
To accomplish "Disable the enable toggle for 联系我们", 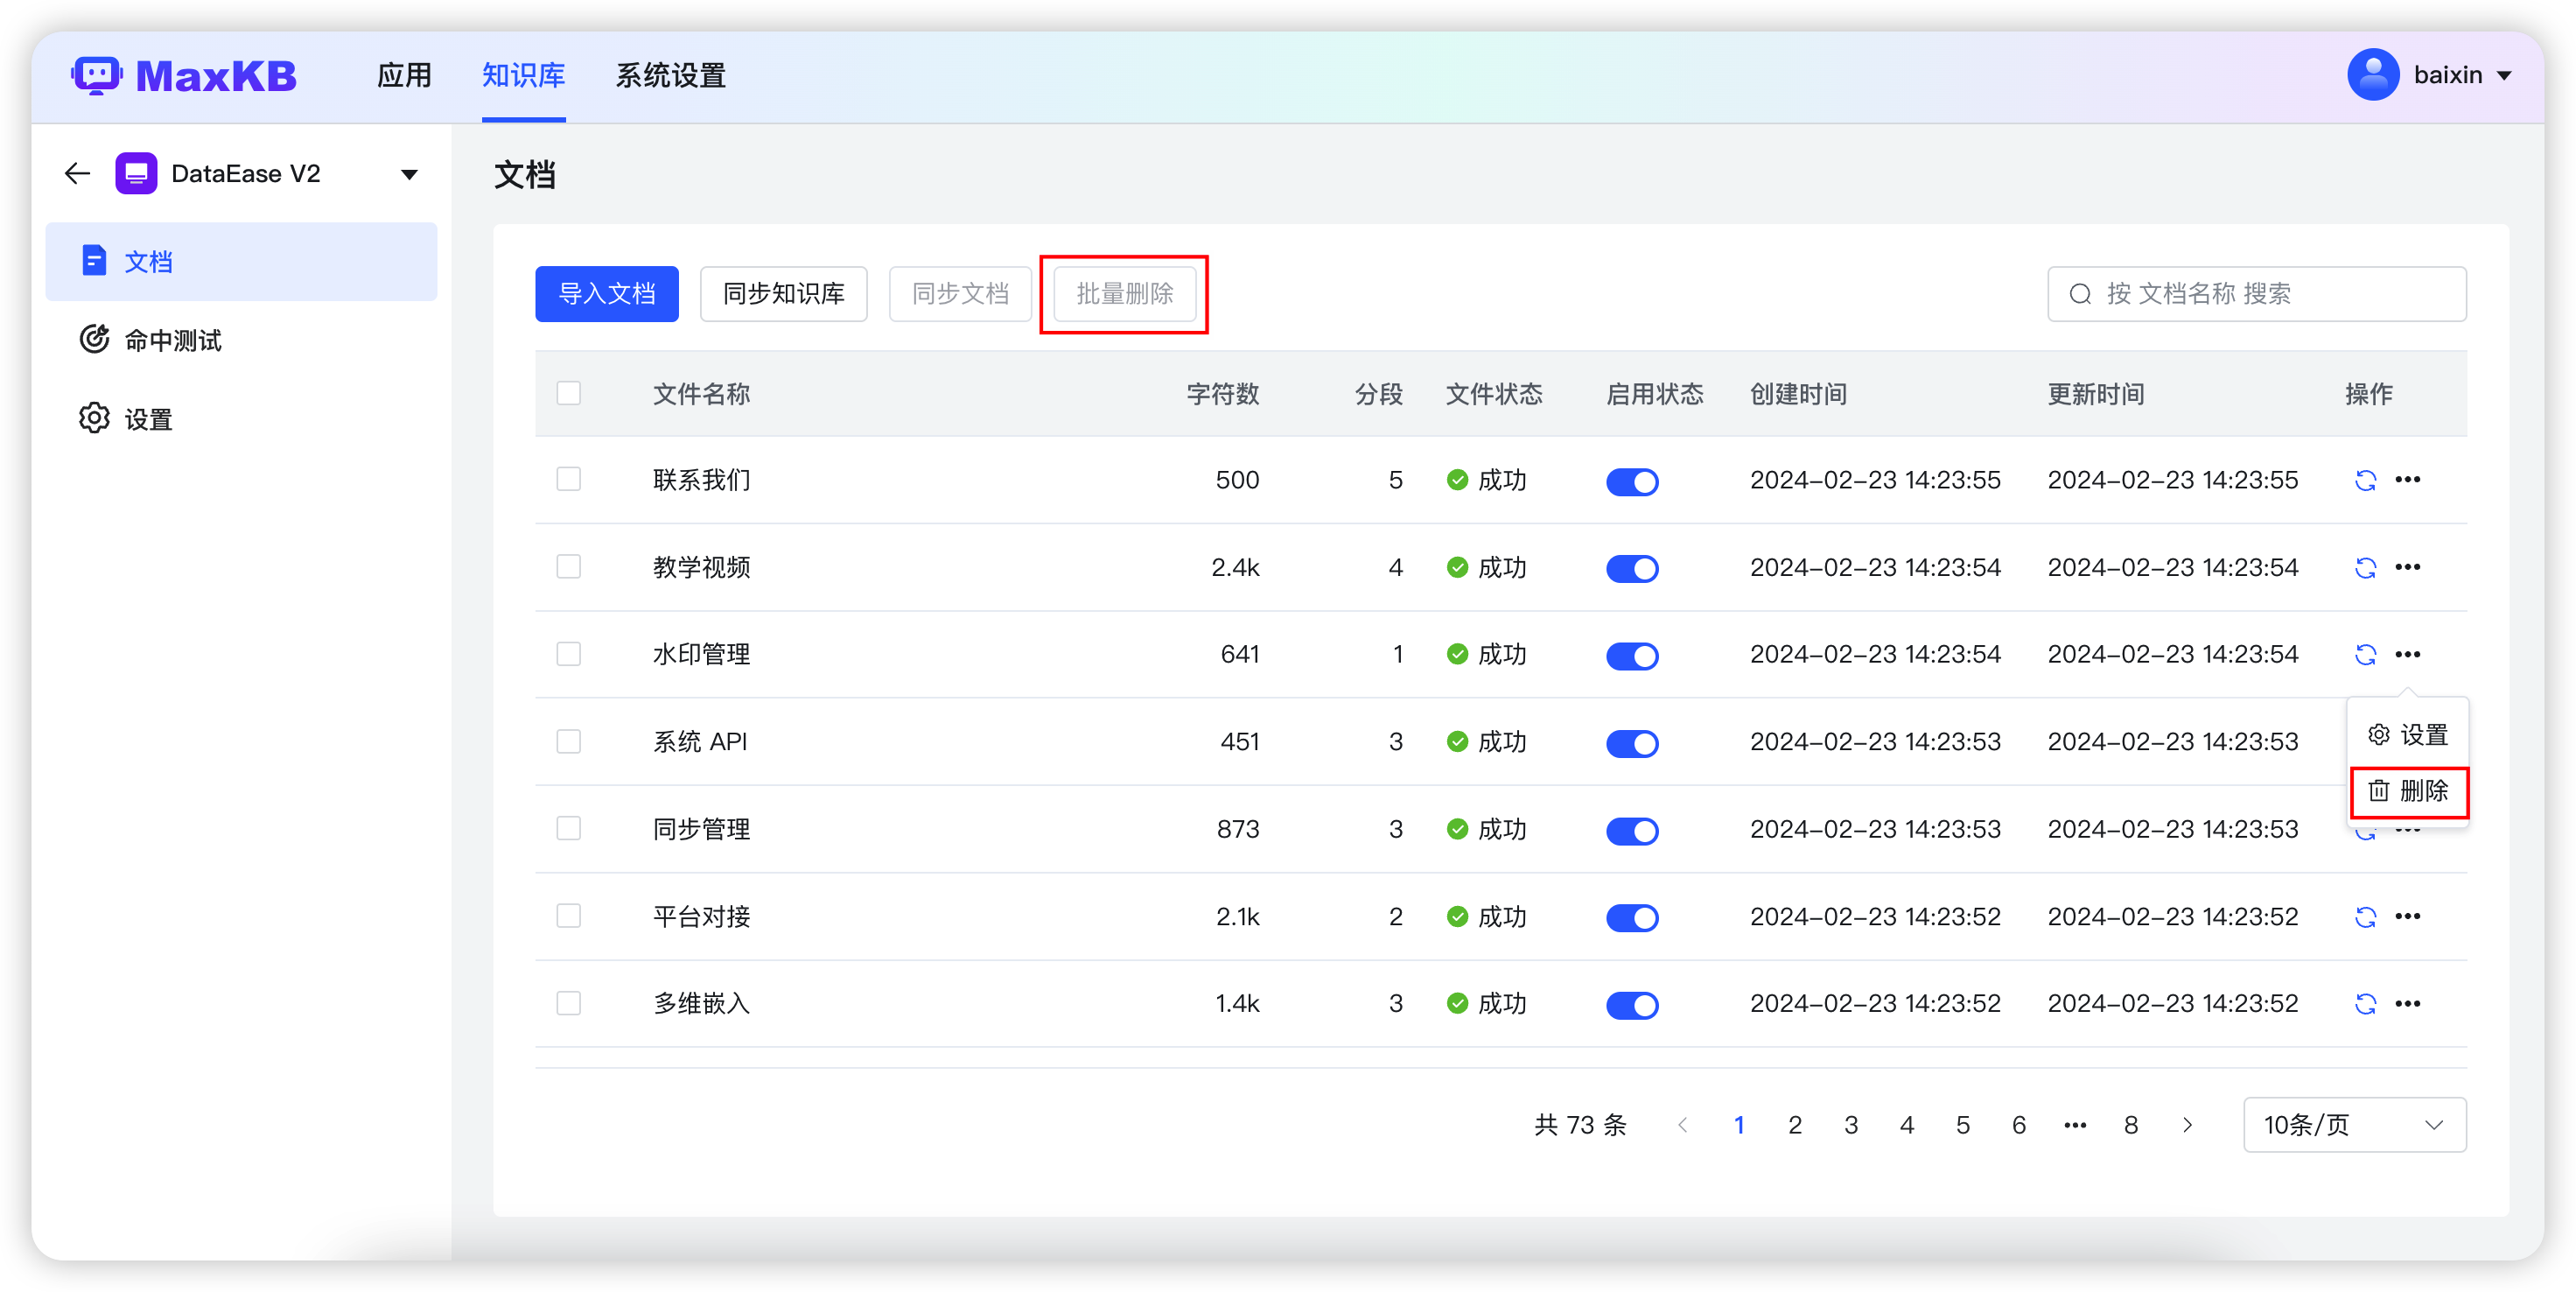I will [1632, 481].
